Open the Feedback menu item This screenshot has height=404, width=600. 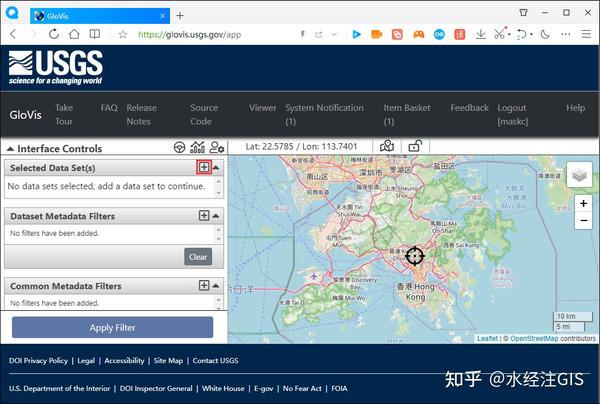coord(470,108)
